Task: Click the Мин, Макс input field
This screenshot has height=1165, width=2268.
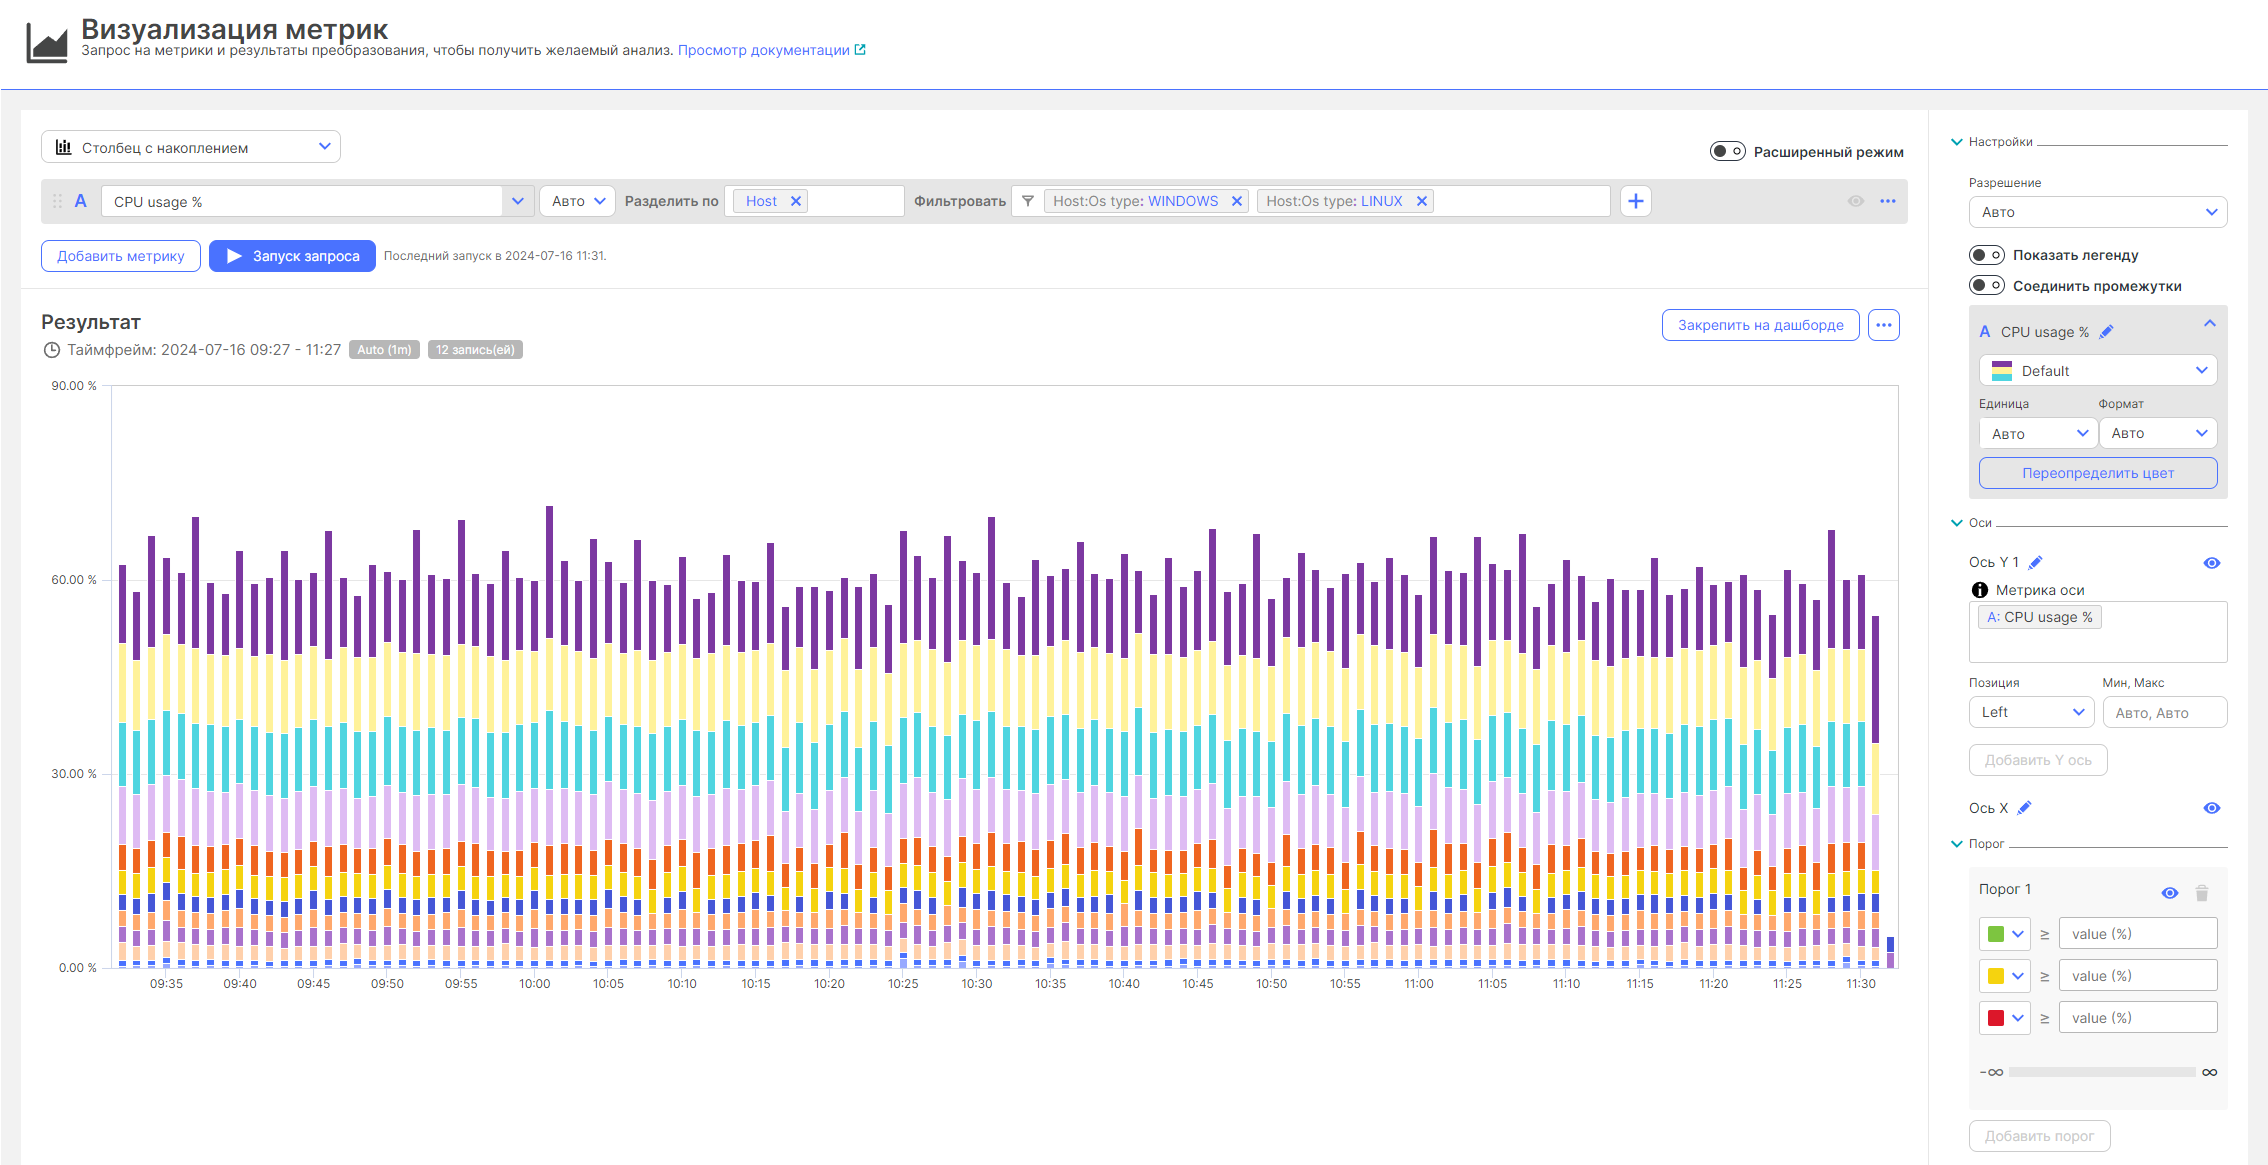Action: pyautogui.click(x=2164, y=713)
